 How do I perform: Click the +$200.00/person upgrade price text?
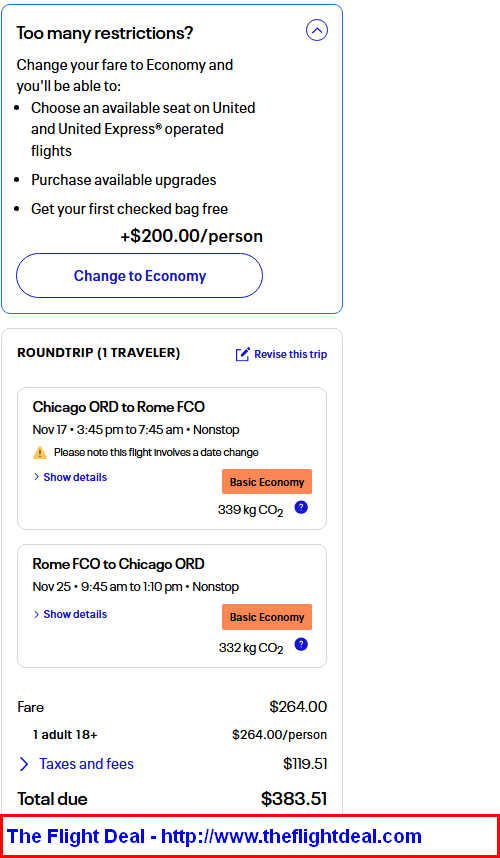point(191,236)
